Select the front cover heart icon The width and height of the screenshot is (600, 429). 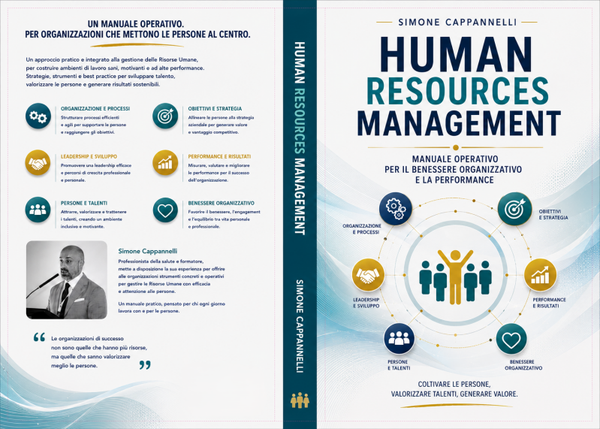[511, 338]
